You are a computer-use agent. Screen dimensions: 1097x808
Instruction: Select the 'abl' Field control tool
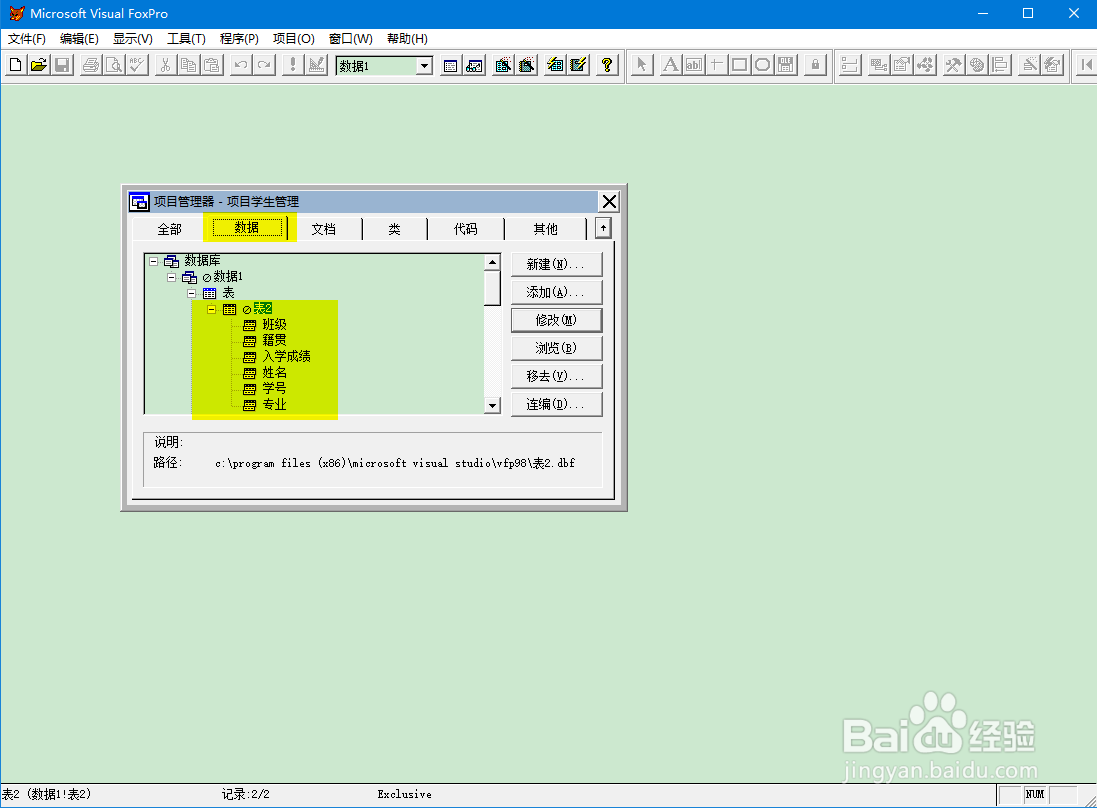[x=693, y=65]
